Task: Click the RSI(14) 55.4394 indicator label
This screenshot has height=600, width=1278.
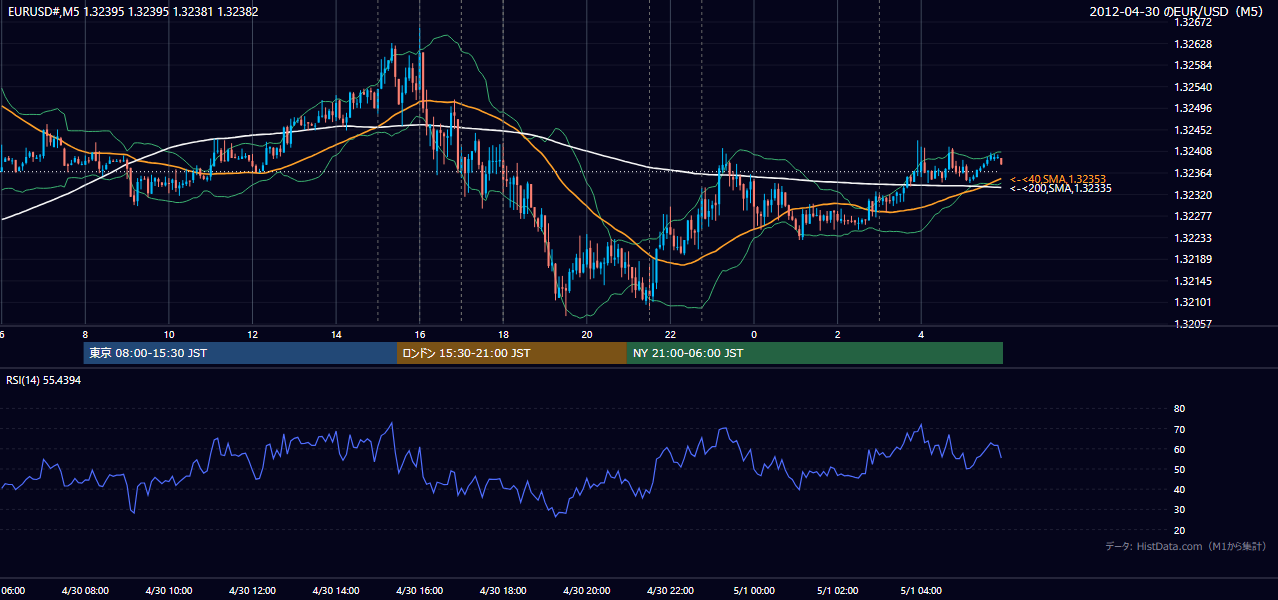Action: 44,381
